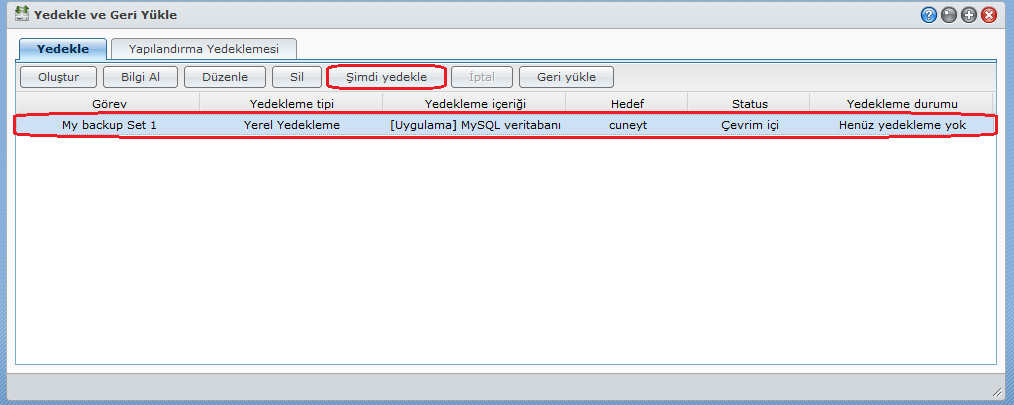This screenshot has width=1014, height=405.
Task: Minimize the window with the gray round icon
Action: coord(949,15)
